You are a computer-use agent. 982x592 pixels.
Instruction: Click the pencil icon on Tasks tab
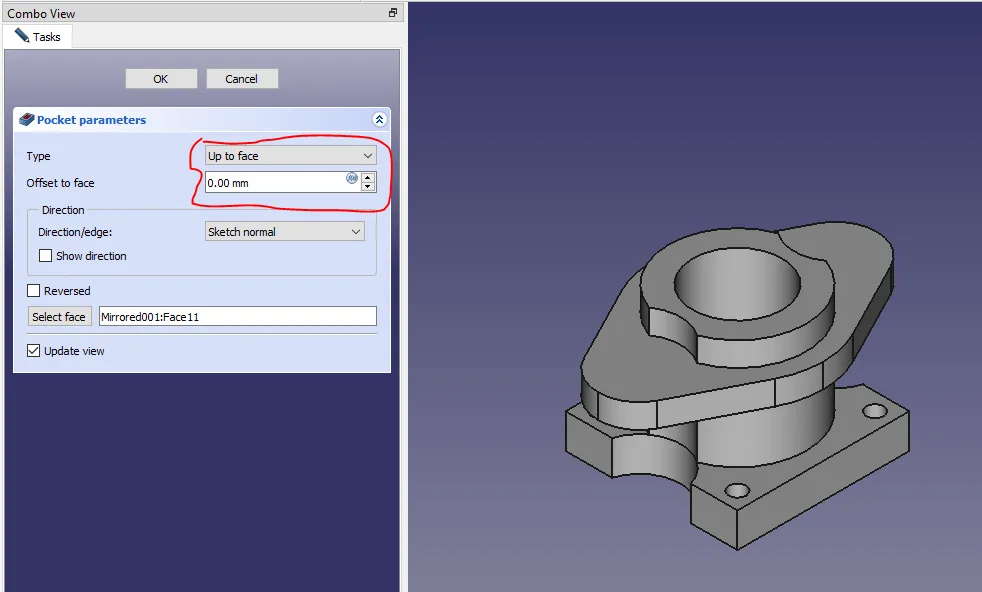(22, 36)
